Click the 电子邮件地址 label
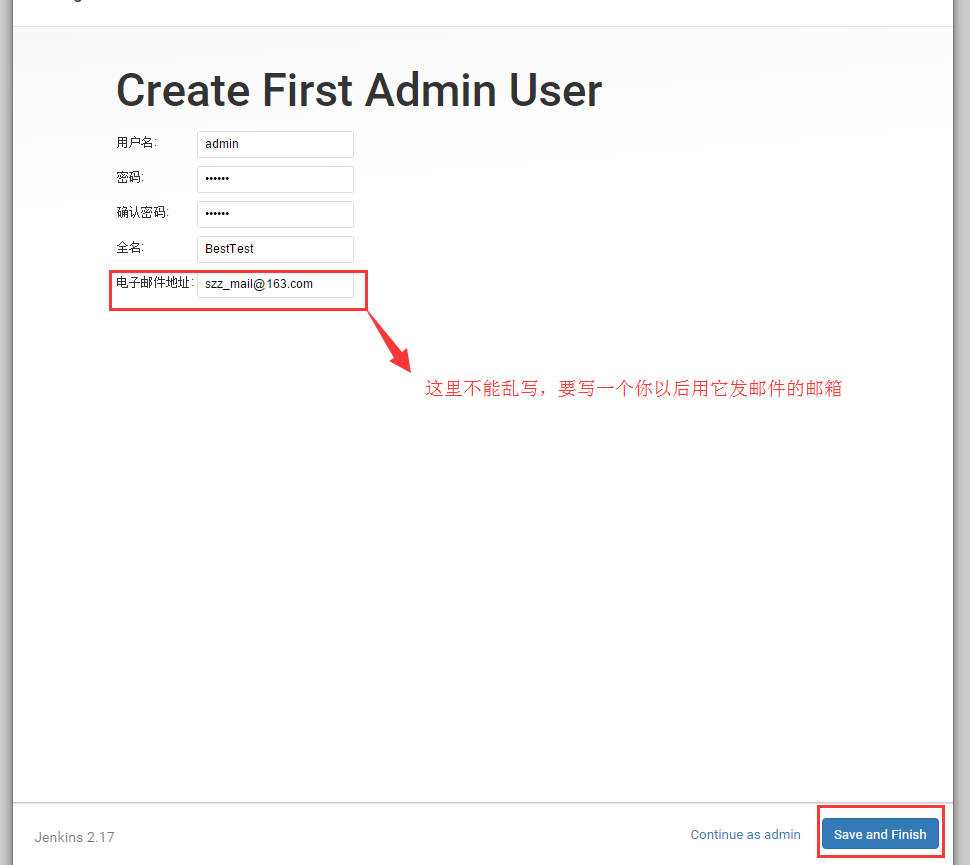Screen dimensions: 970x865 point(155,283)
